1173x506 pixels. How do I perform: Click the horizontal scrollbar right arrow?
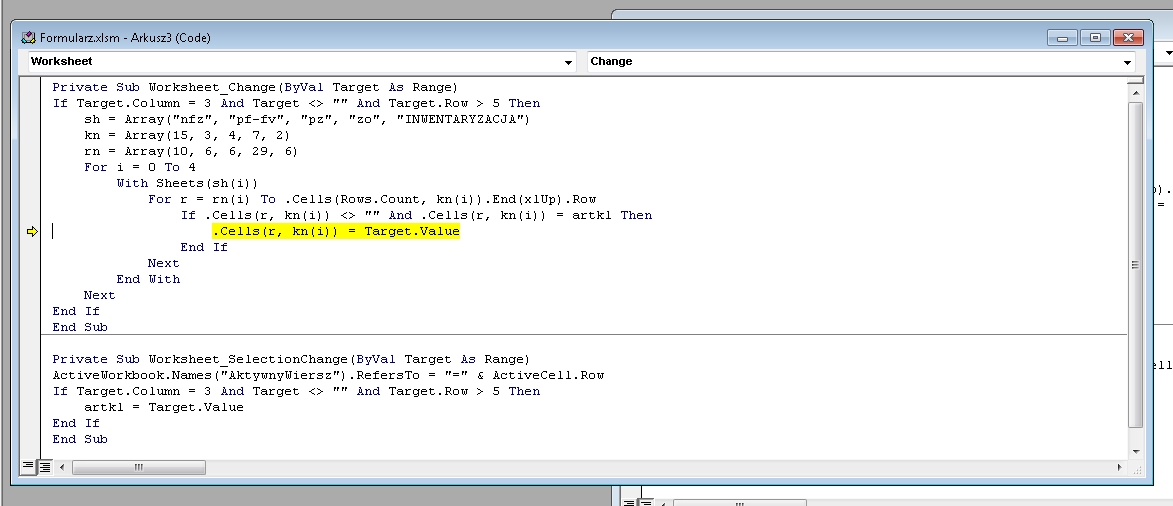point(1120,467)
